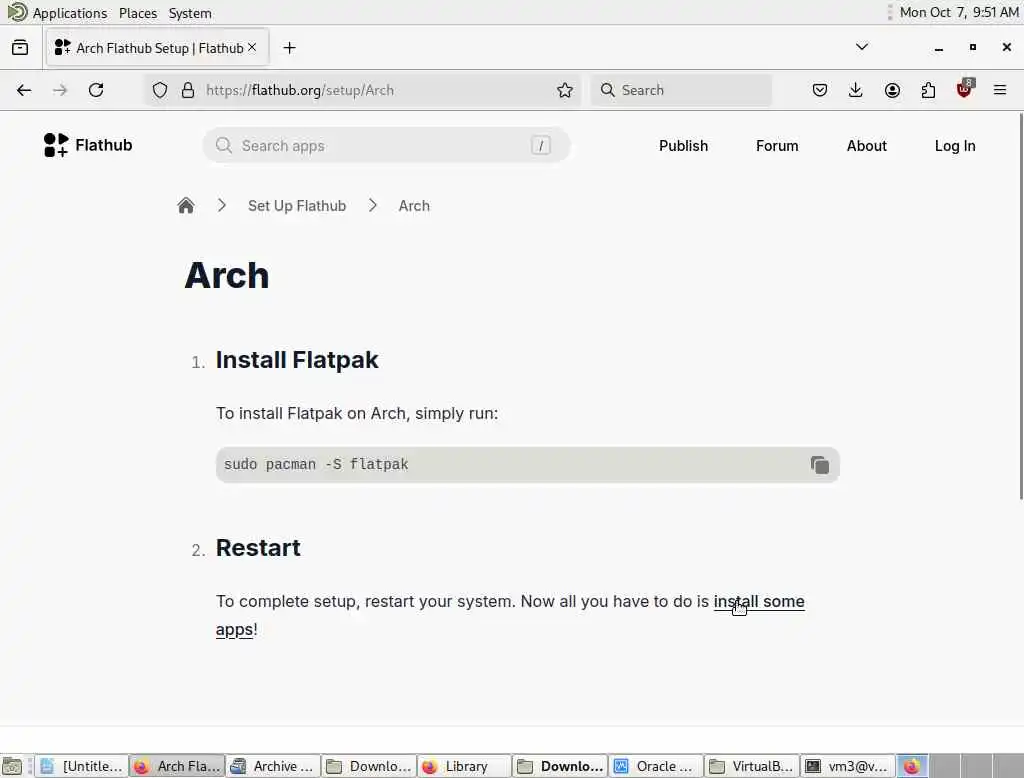
Task: Open Save to Pocket icon
Action: [x=820, y=90]
